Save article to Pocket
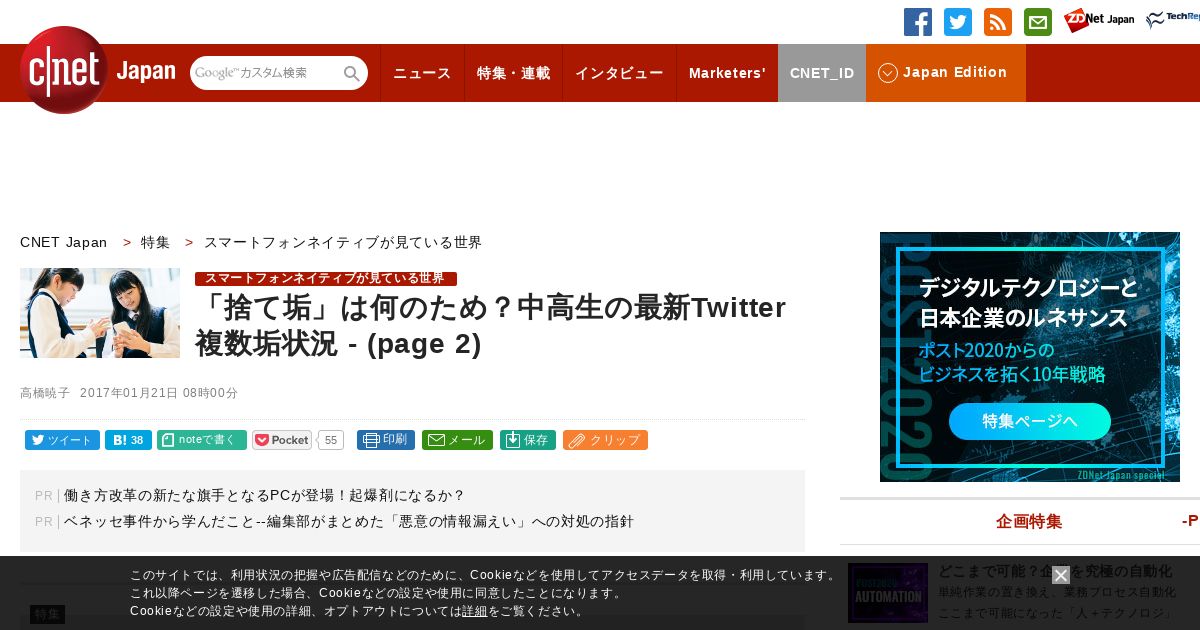The width and height of the screenshot is (1200, 630). [282, 440]
